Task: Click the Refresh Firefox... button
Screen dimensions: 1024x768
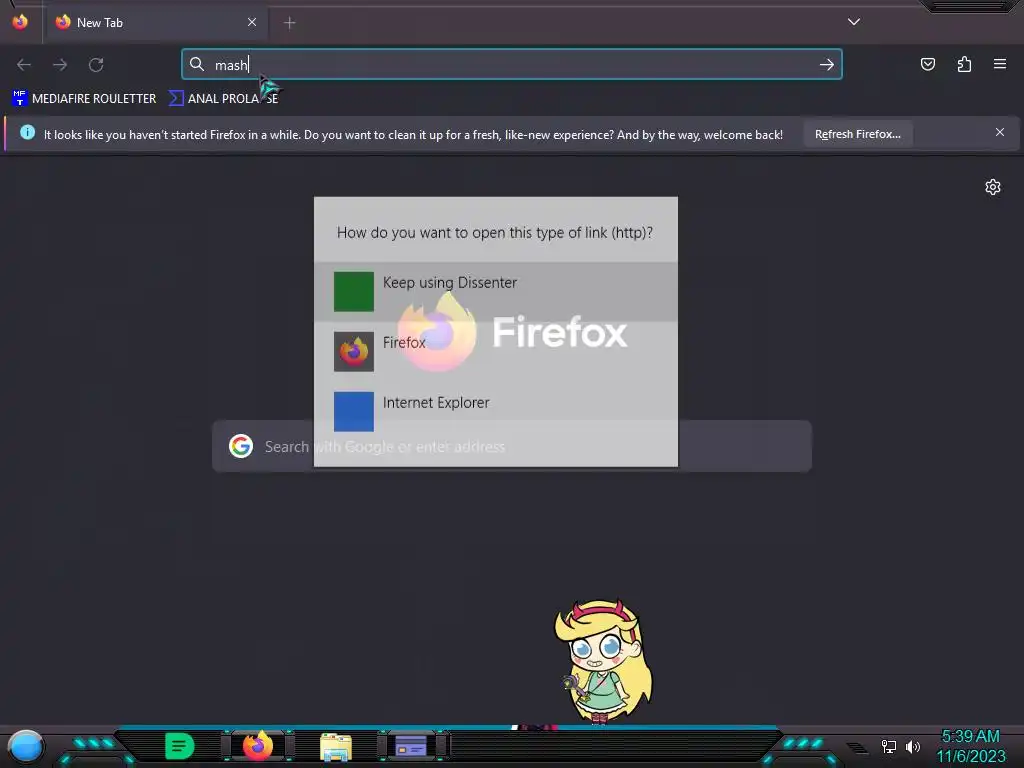Action: (857, 134)
